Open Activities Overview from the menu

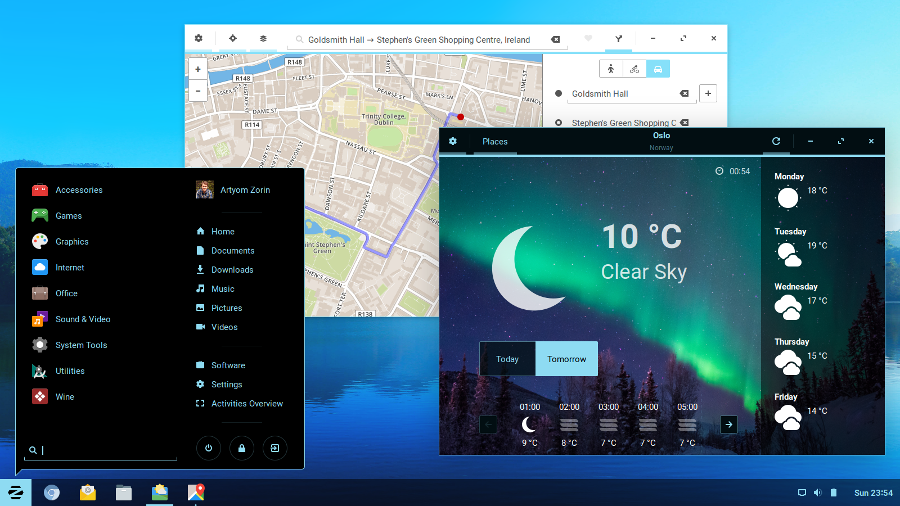pos(246,404)
